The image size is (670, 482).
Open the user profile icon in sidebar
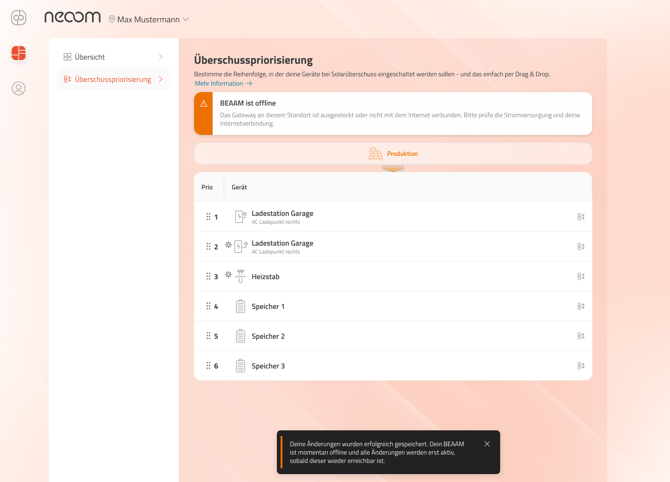18,89
